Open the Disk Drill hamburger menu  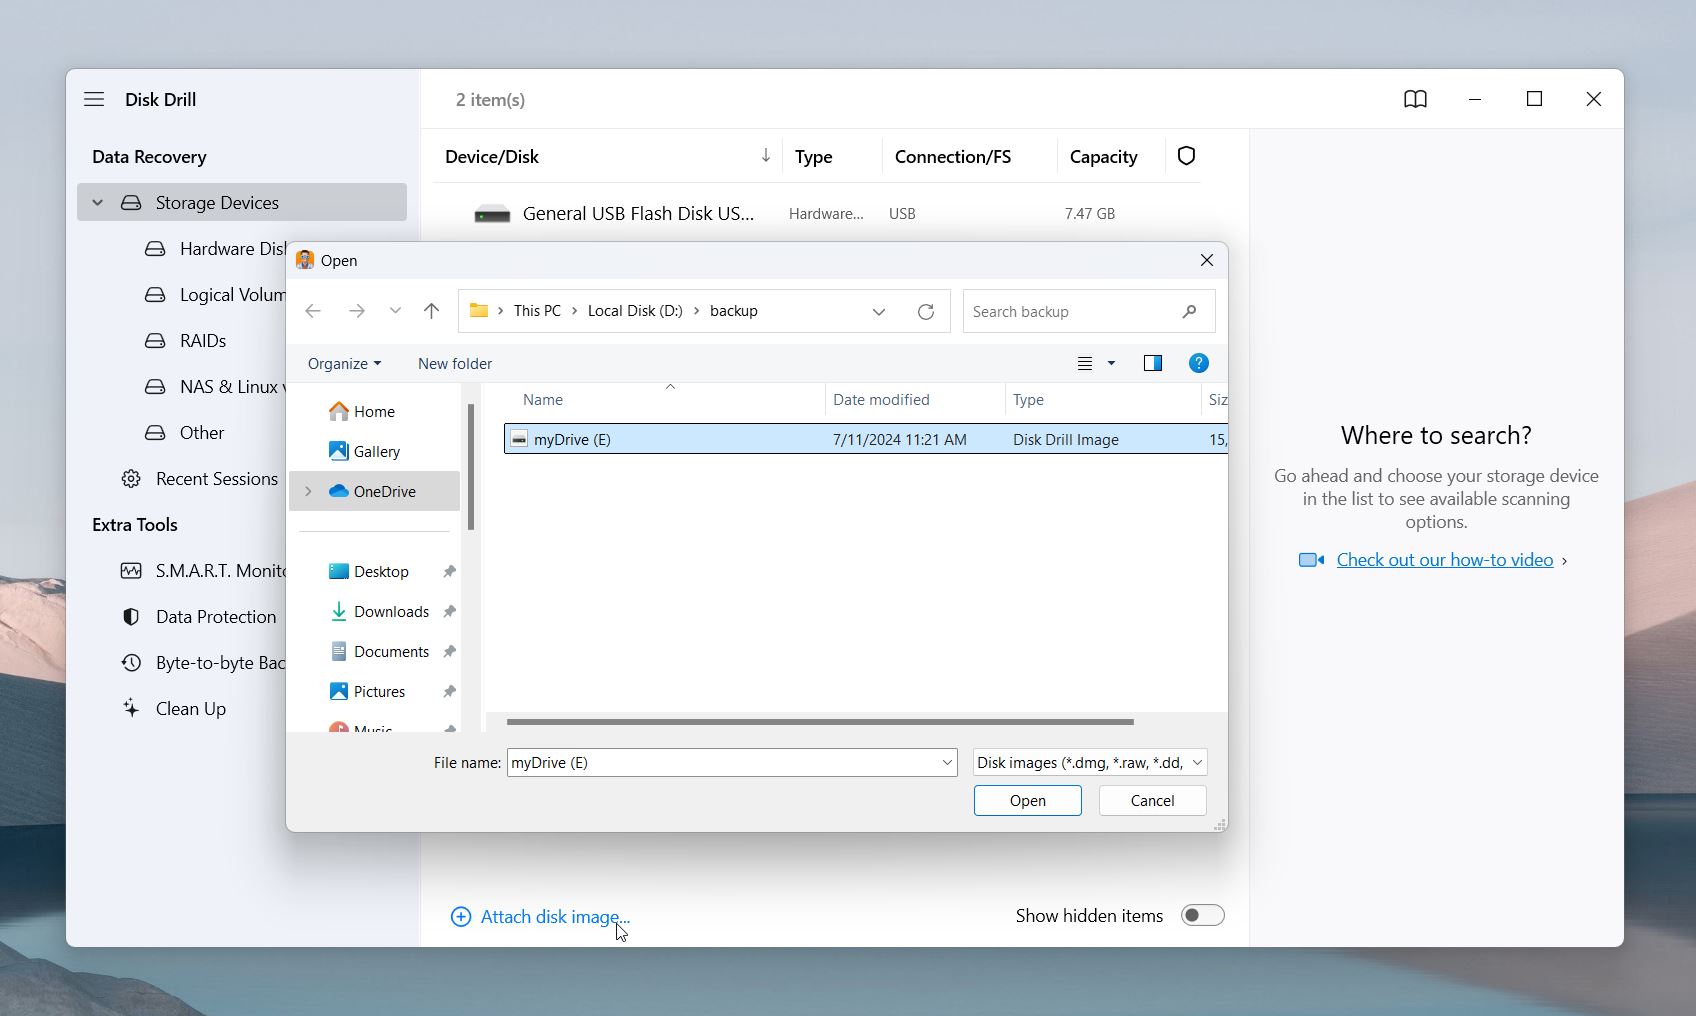pyautogui.click(x=94, y=99)
